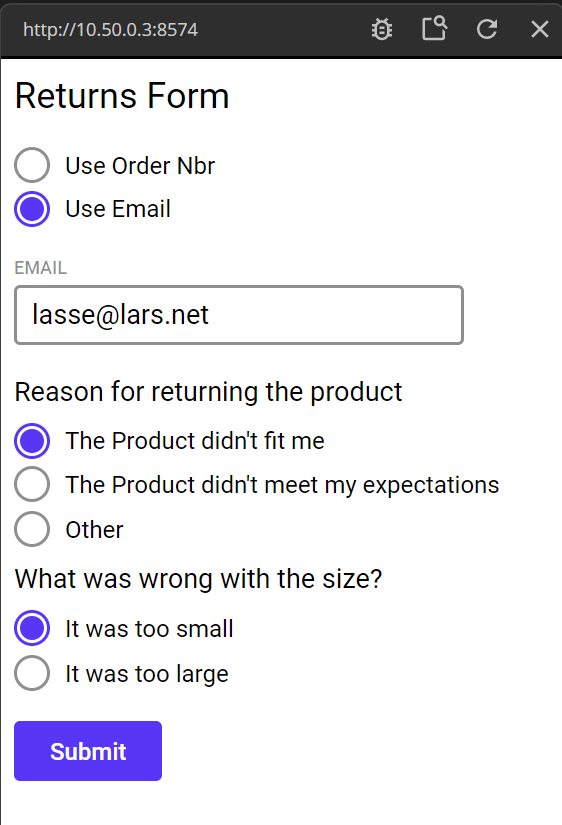Open page in external browser icon
Image resolution: width=562 pixels, height=825 pixels.
point(434,28)
